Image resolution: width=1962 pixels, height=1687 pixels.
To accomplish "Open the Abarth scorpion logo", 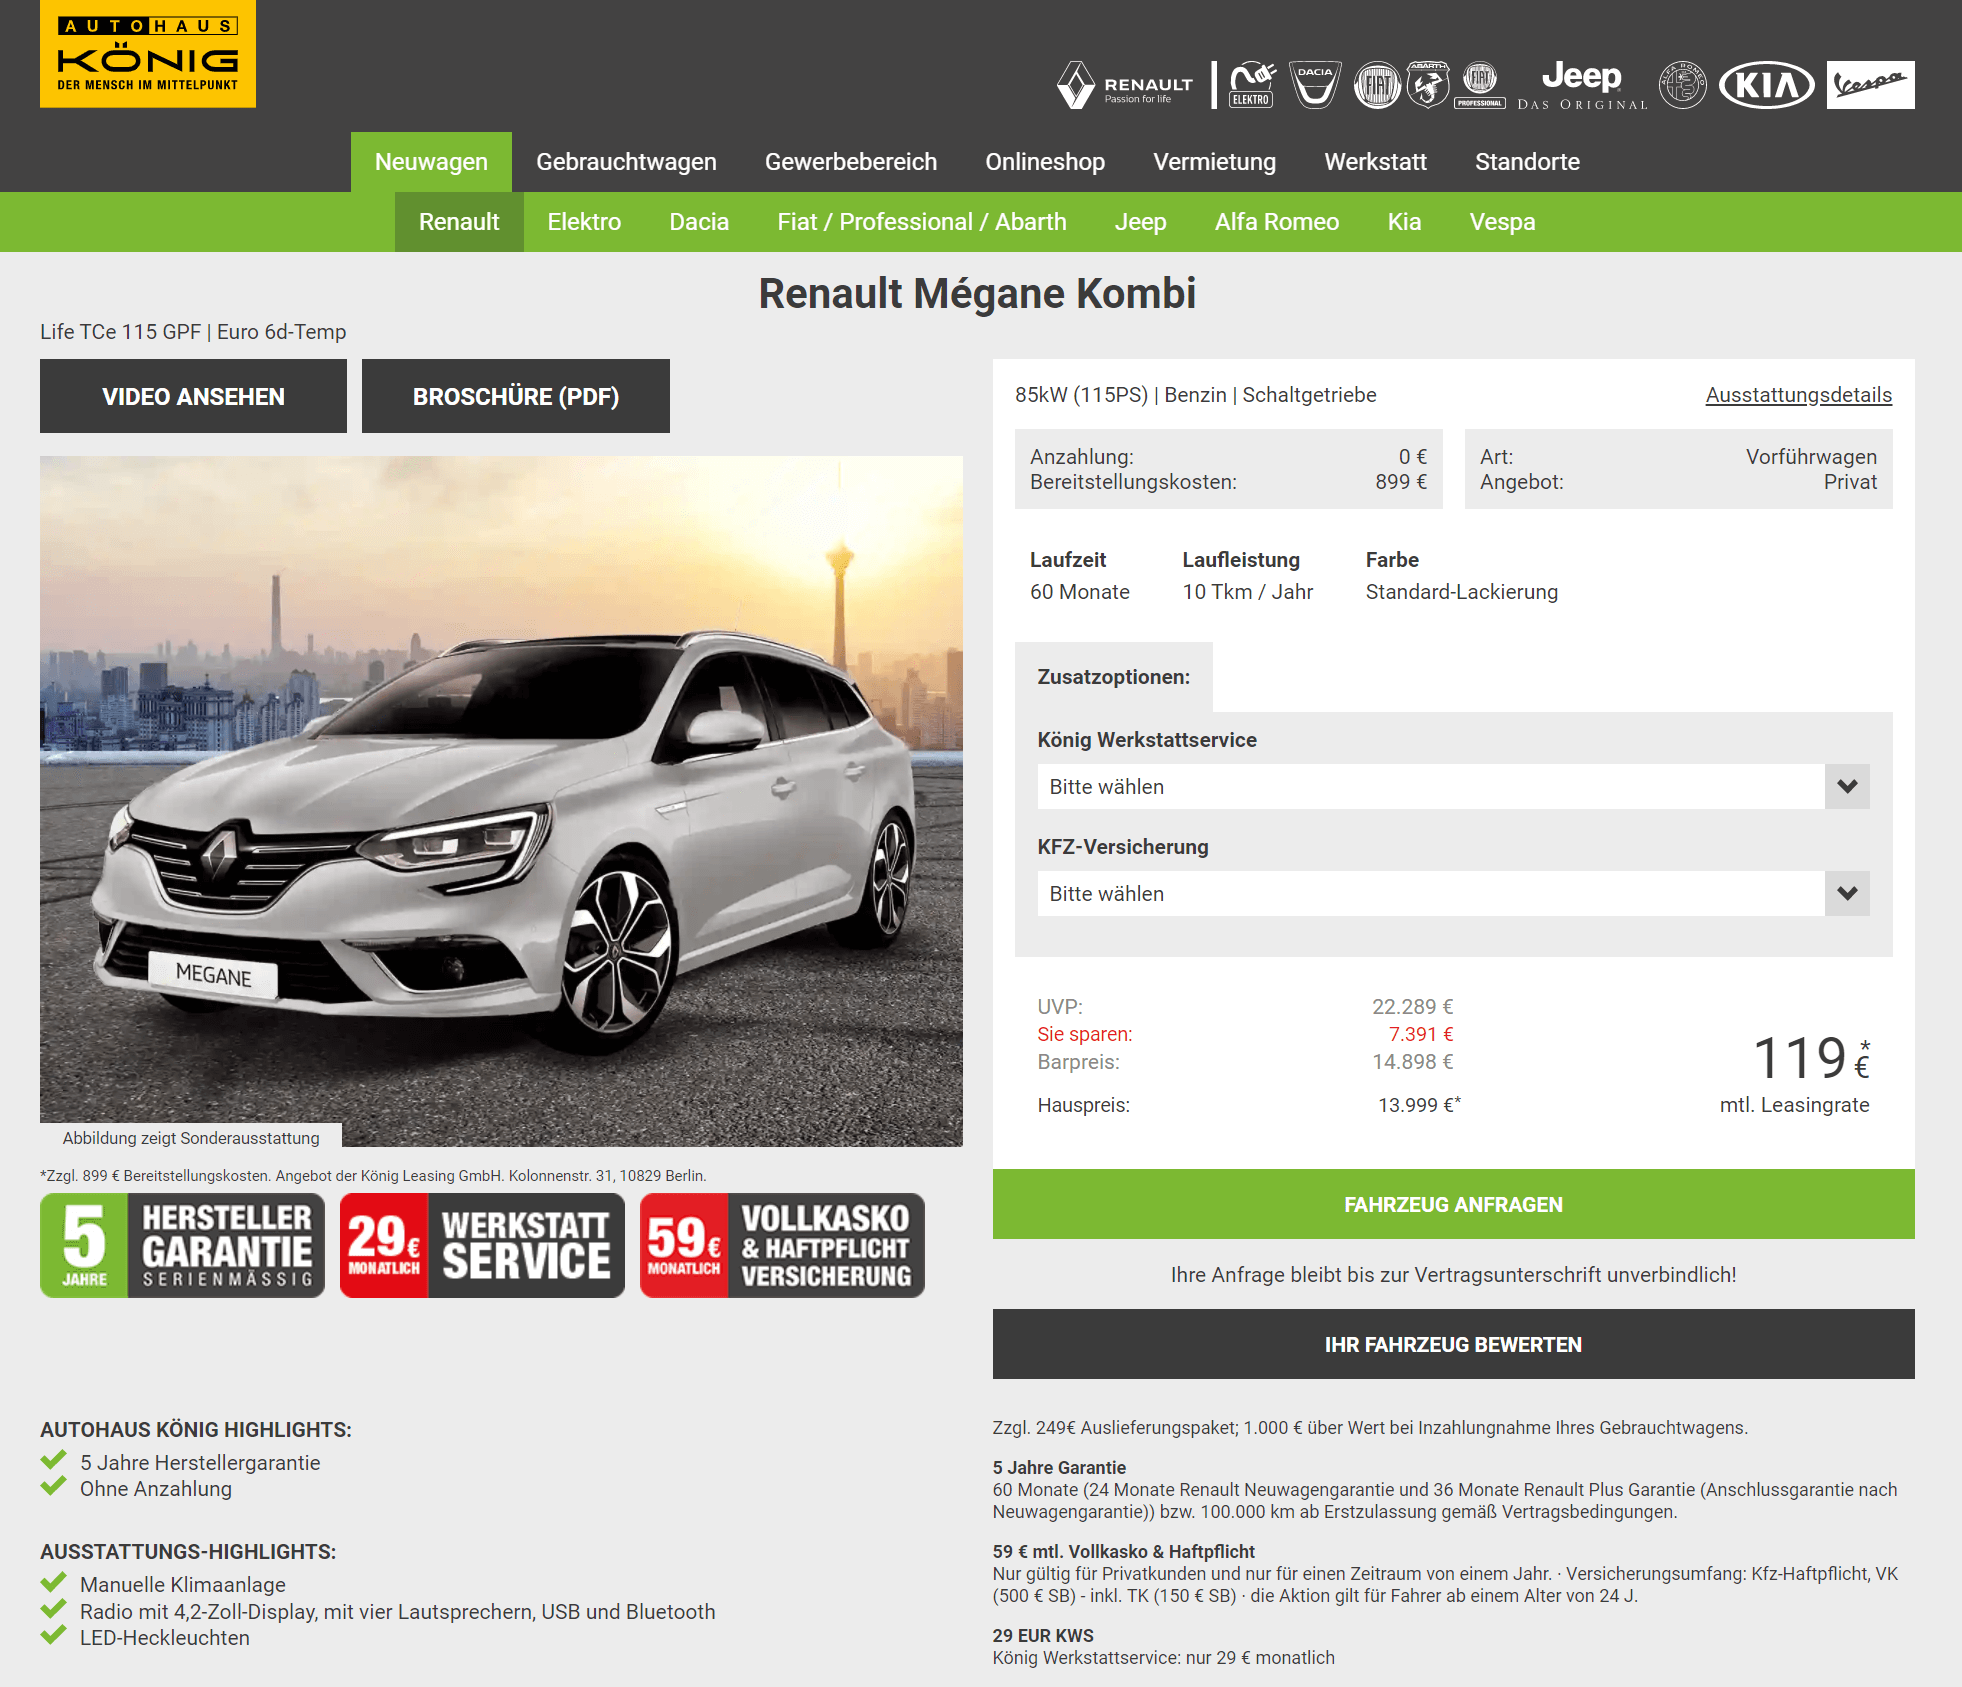I will [x=1428, y=85].
